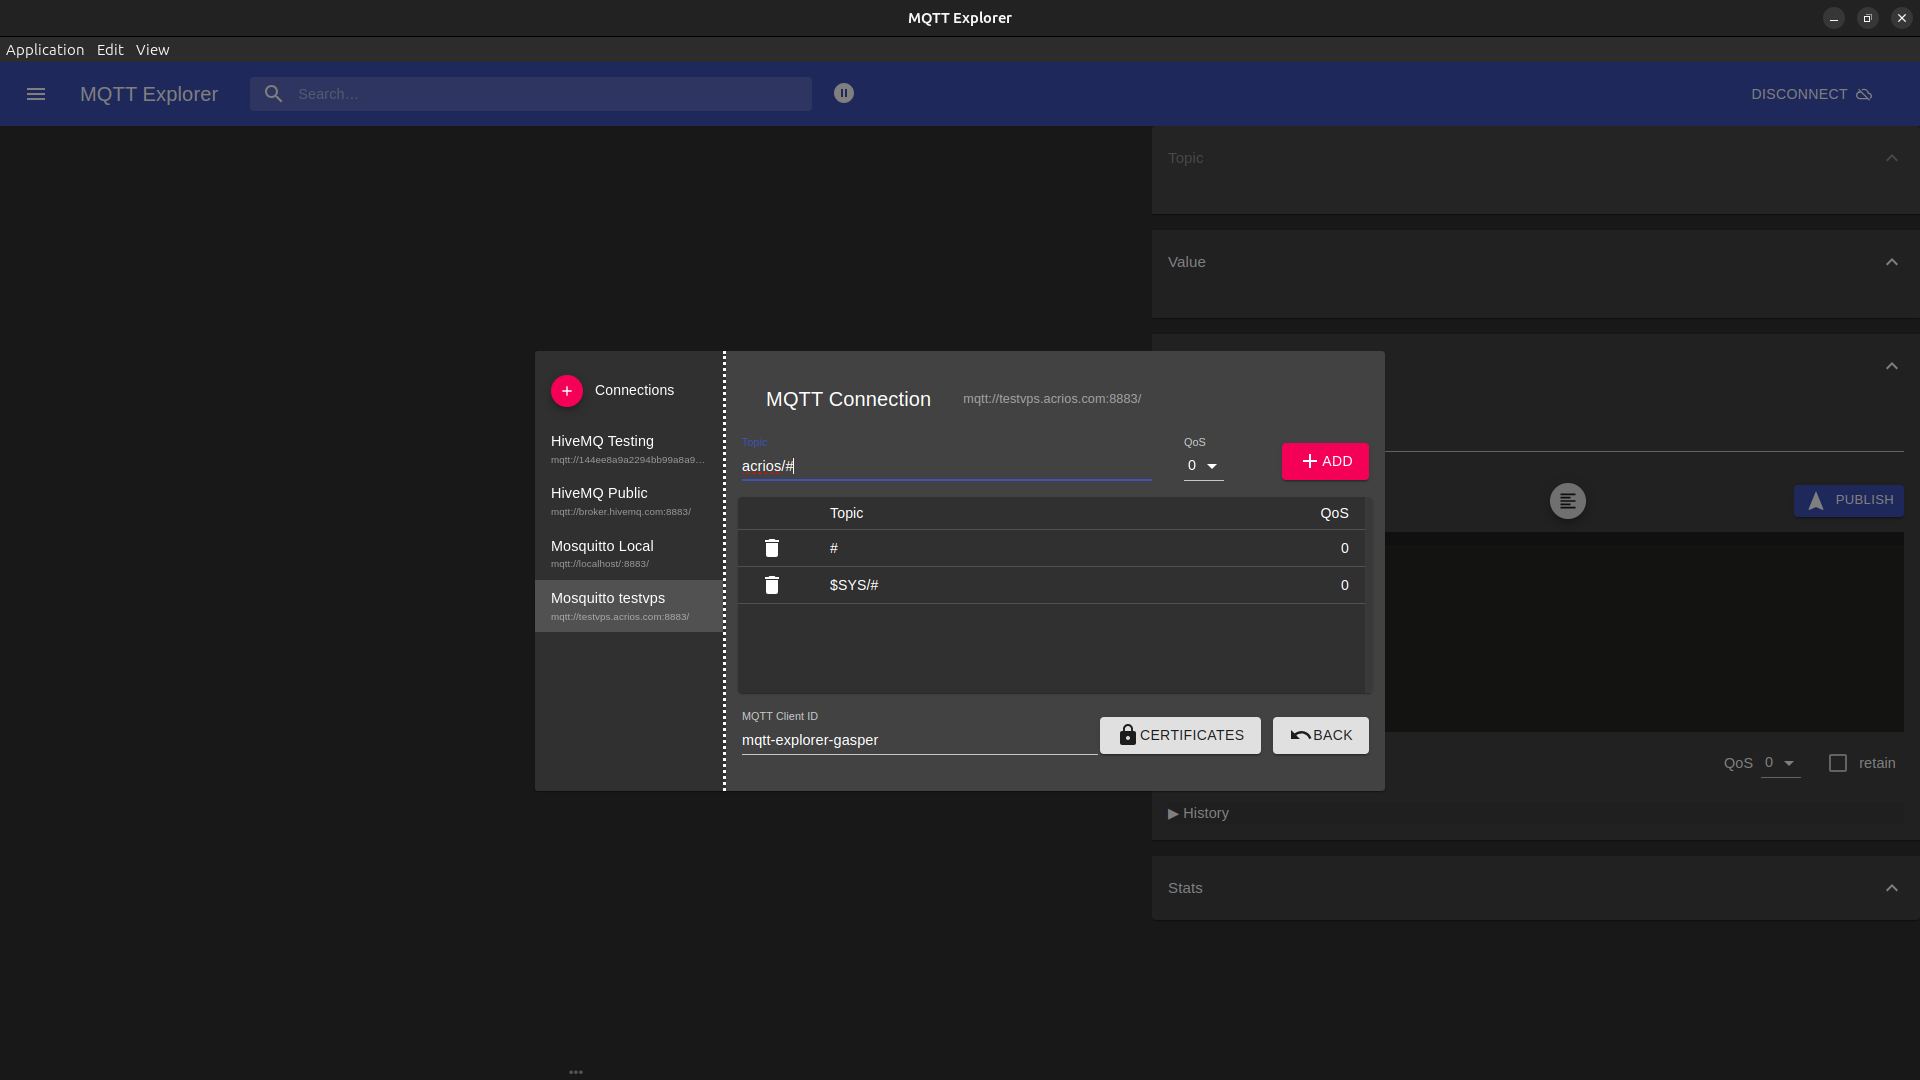Enable the retain checkbox
Screen dimensions: 1920x1080
click(1838, 763)
